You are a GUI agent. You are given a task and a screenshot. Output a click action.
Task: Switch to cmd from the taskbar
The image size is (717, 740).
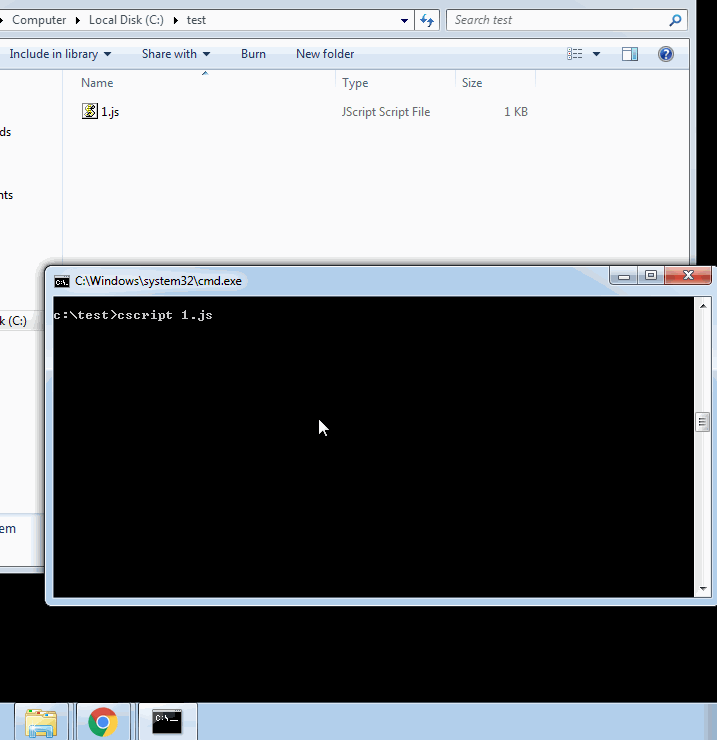167,722
